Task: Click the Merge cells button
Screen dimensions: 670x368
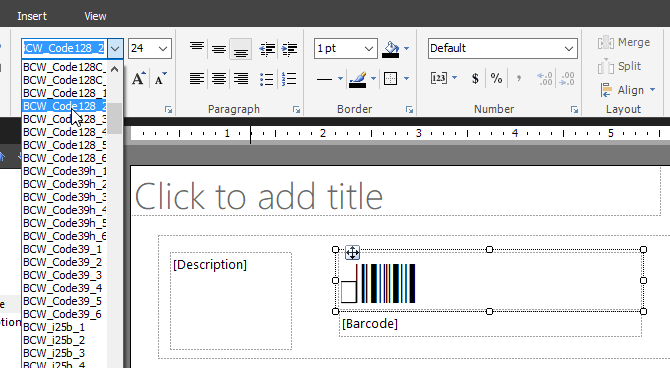Action: tap(624, 42)
